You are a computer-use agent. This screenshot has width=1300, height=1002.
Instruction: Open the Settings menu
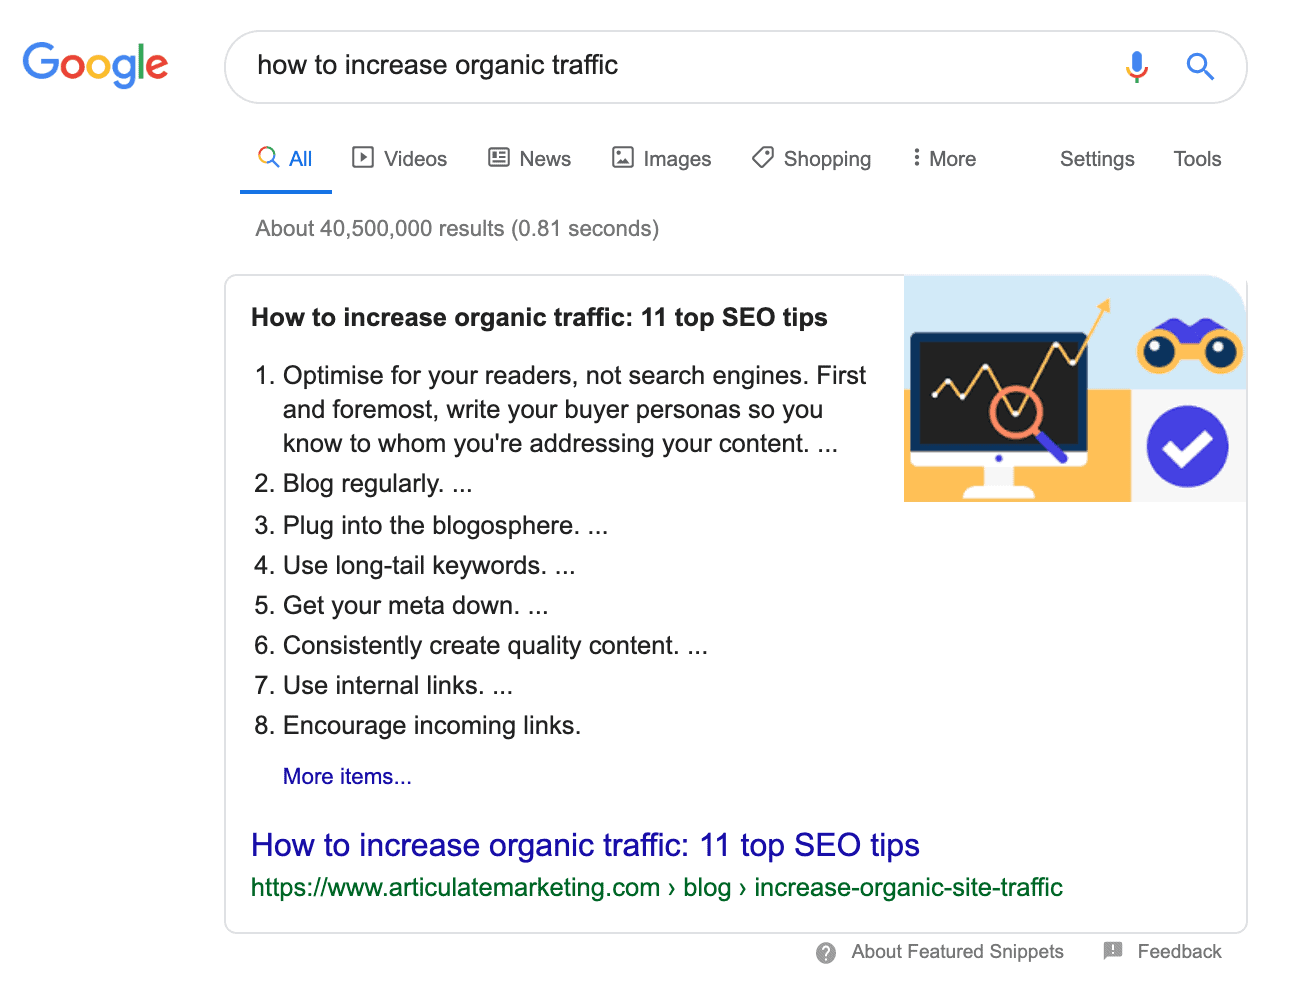[1097, 158]
